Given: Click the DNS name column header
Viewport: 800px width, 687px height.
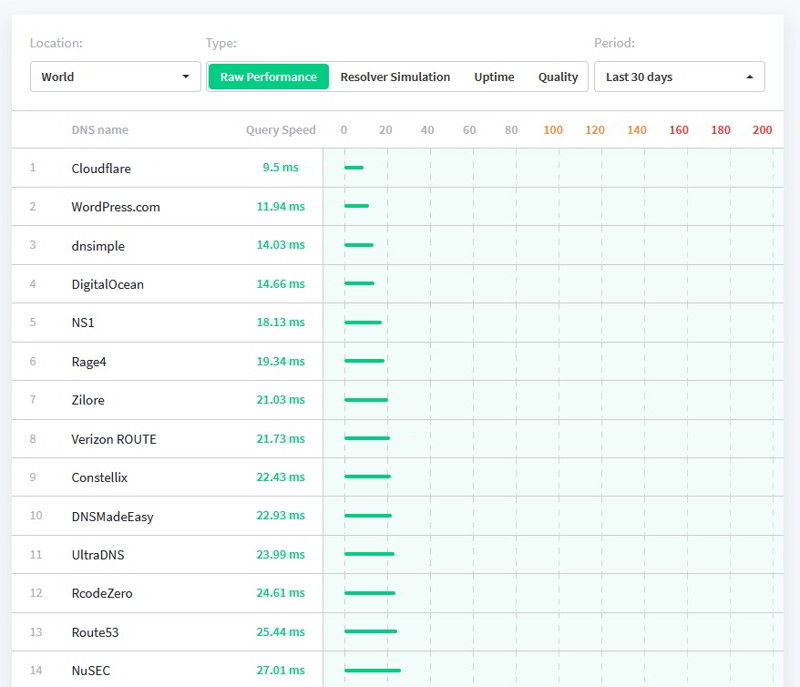Looking at the screenshot, I should tap(100, 130).
